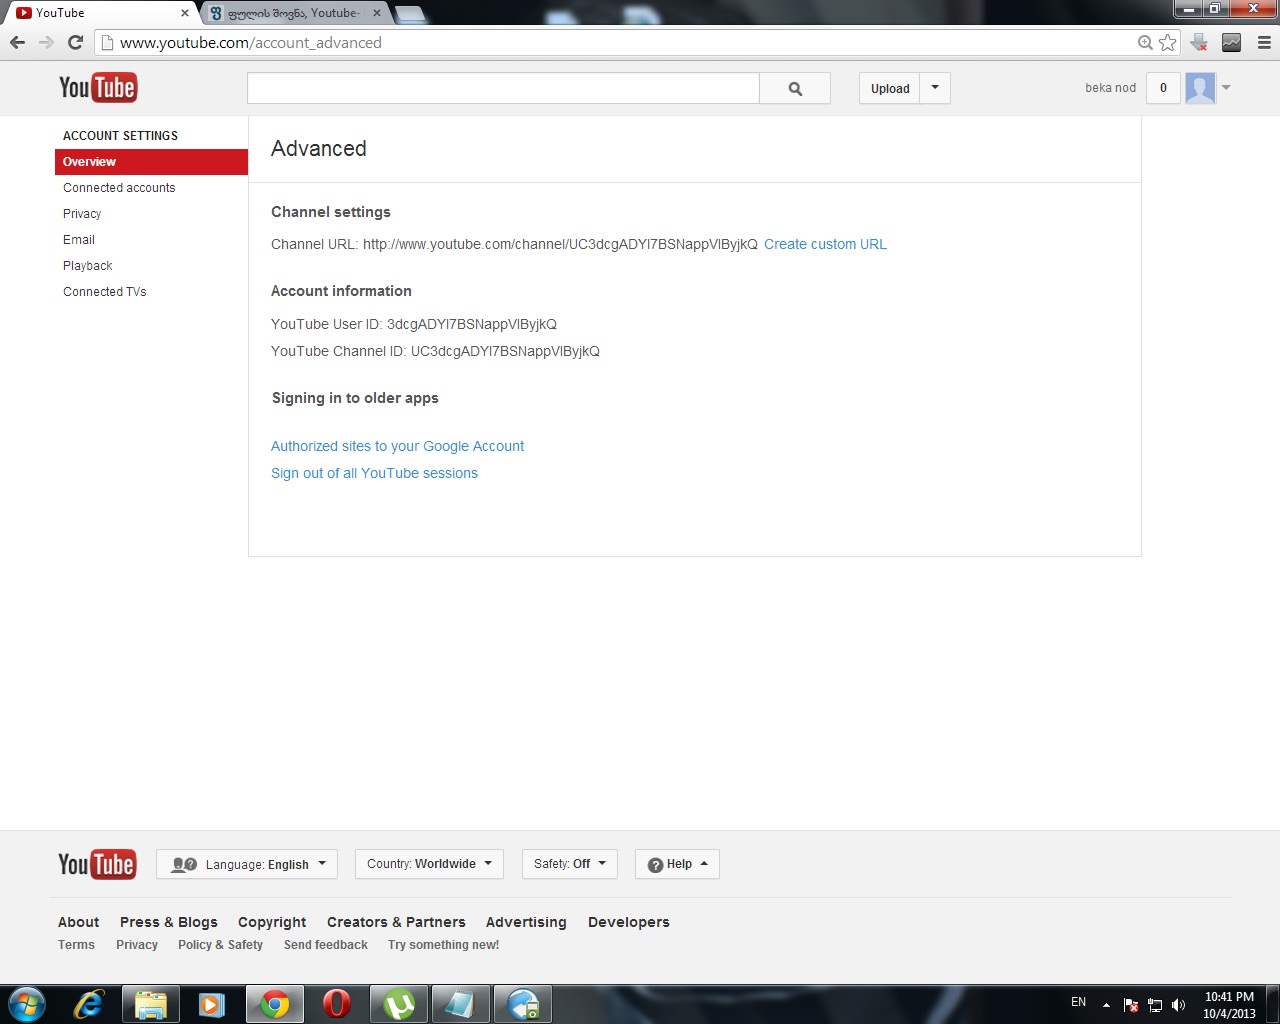Viewport: 1280px width, 1024px height.
Task: Open the Chrome menu icon with three bars
Action: [x=1264, y=42]
